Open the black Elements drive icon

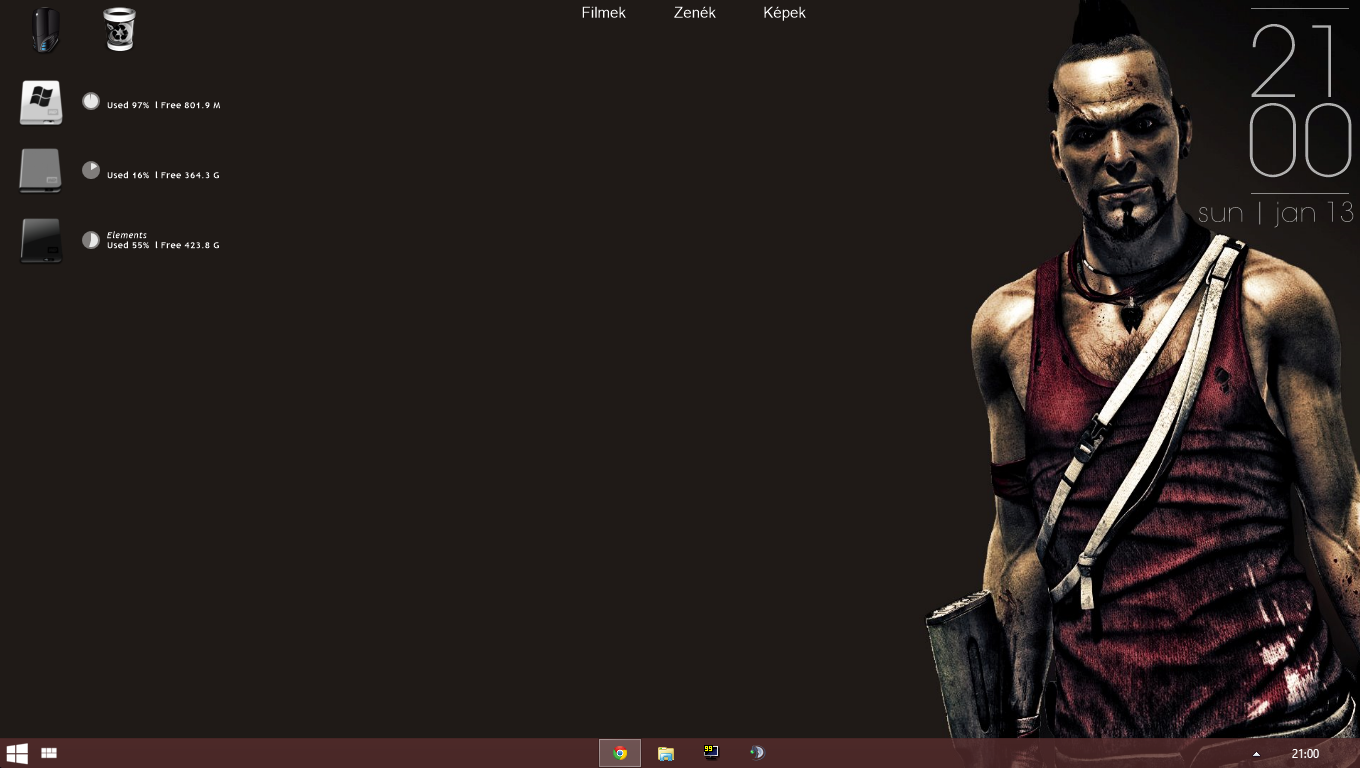pos(41,241)
